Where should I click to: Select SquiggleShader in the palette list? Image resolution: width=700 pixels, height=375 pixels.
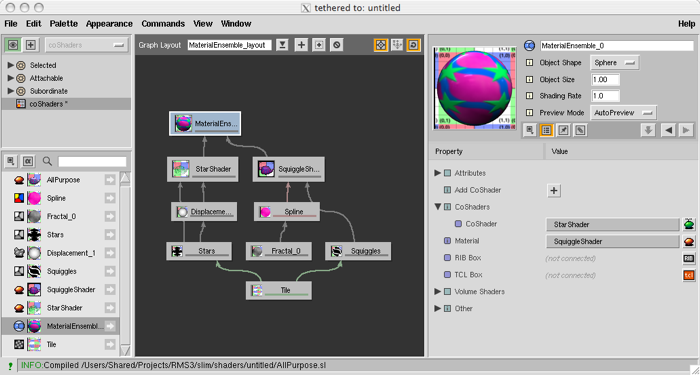click(60, 290)
